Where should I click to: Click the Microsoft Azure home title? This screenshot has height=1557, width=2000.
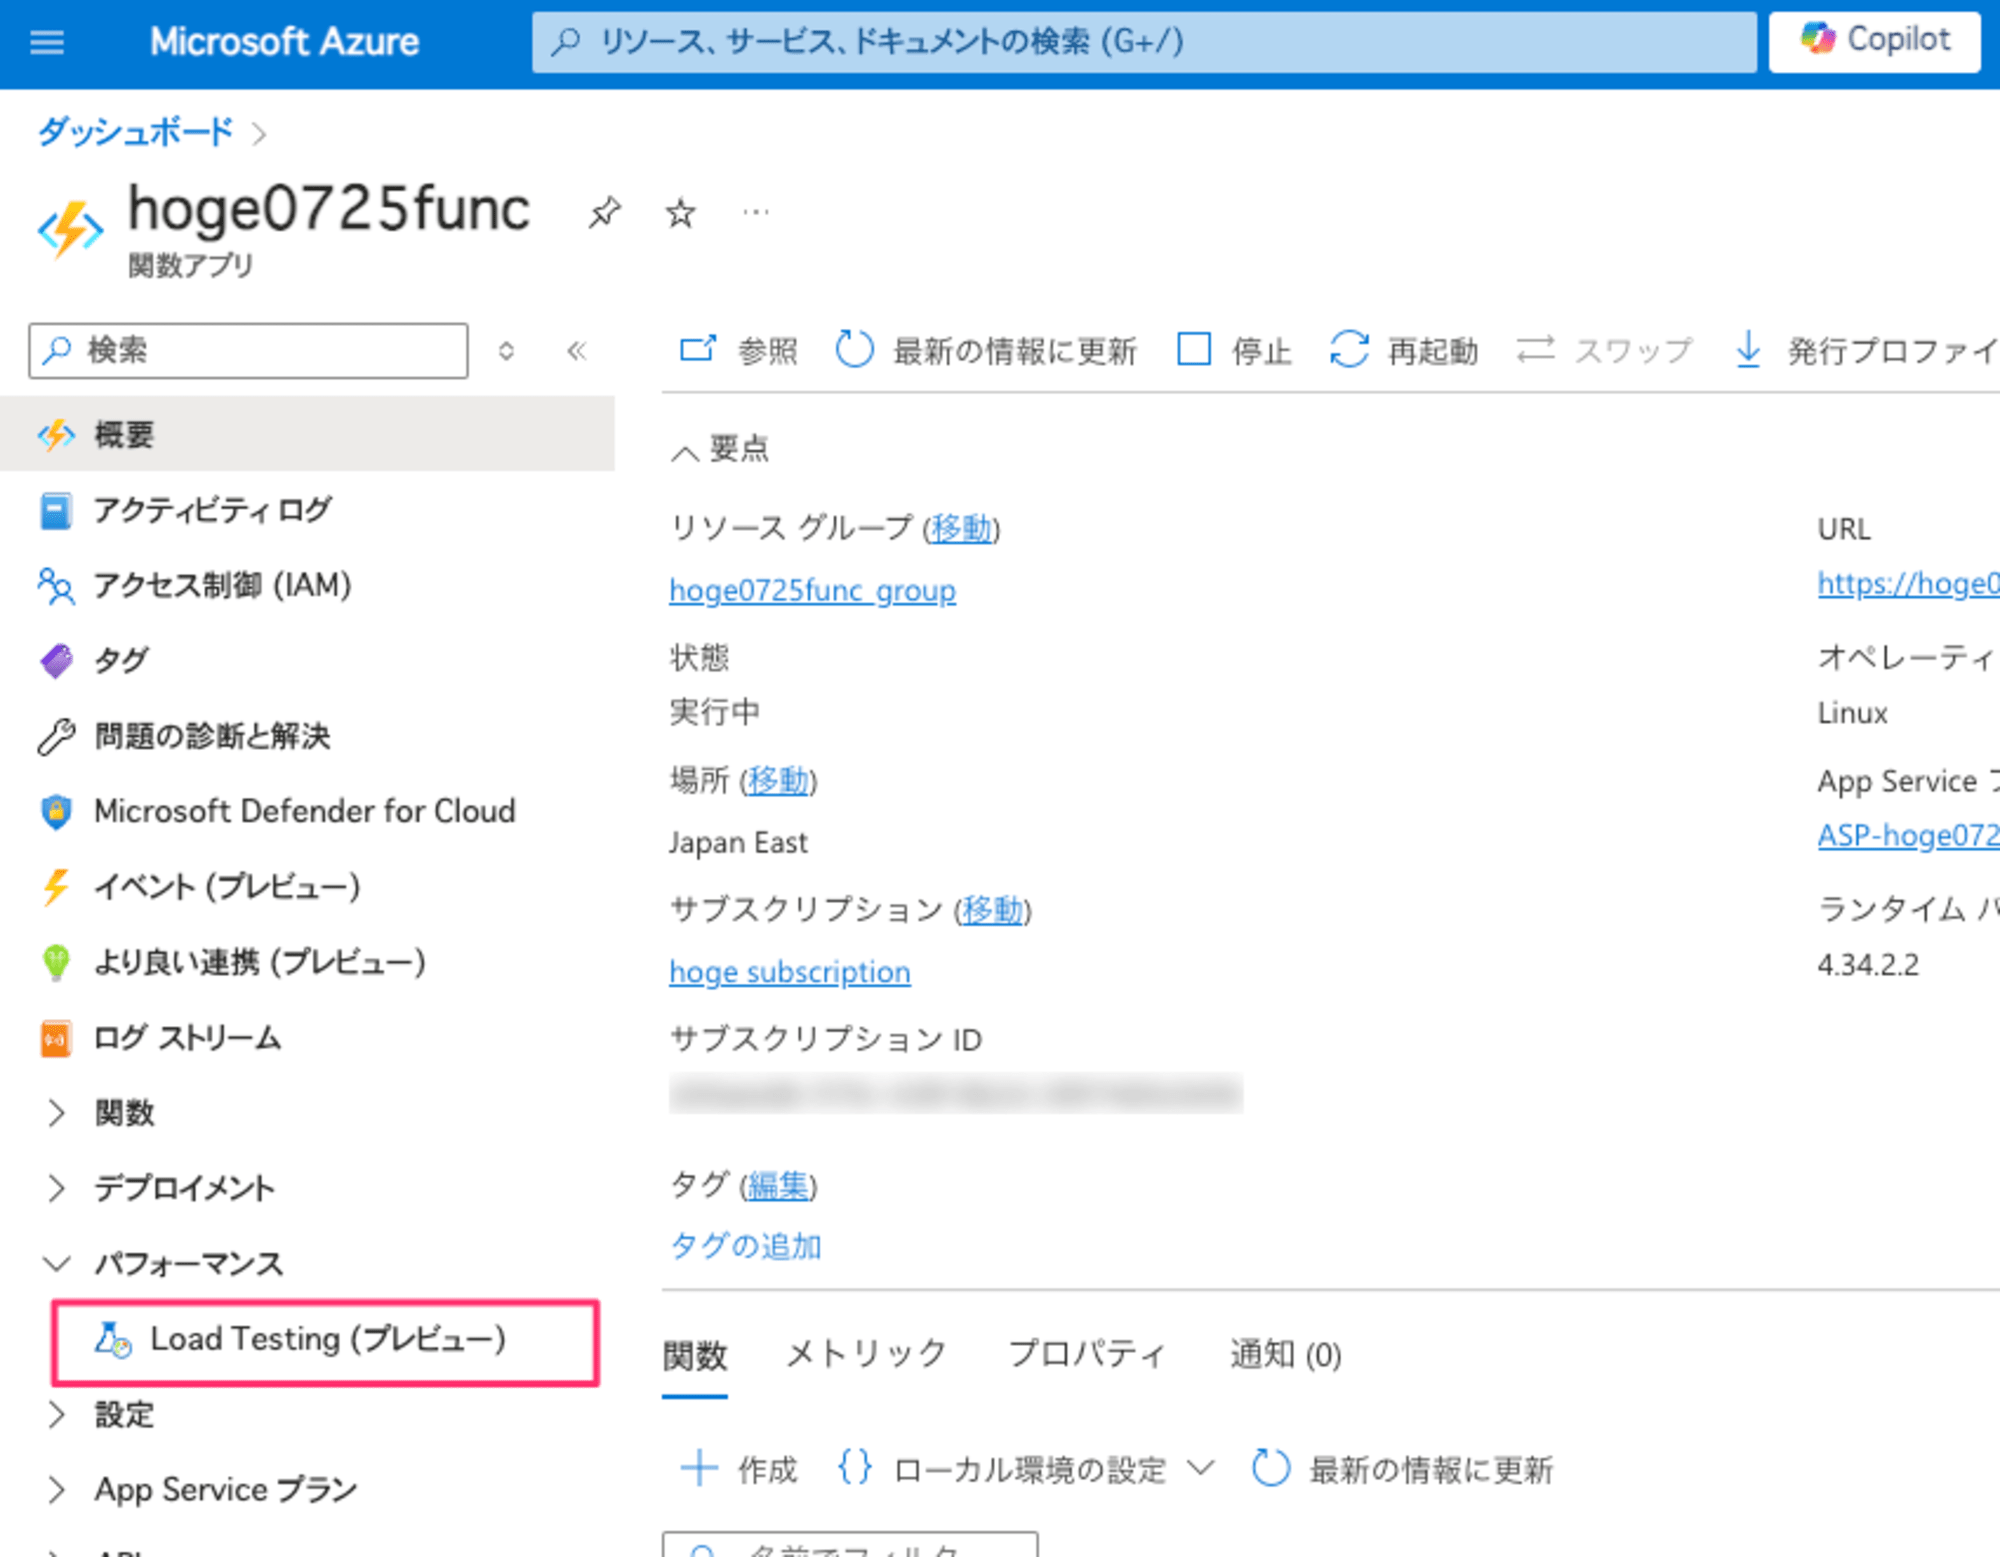pyautogui.click(x=284, y=42)
